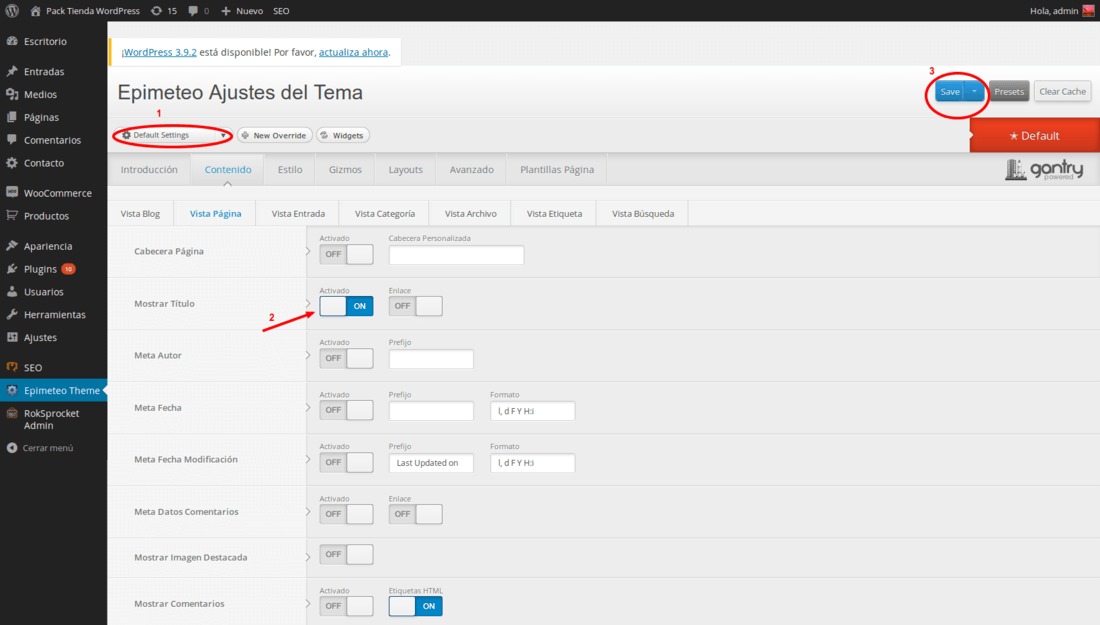Viewport: 1100px width, 625px height.
Task: Toggle Cabecera Página Activado switch
Action: (x=346, y=254)
